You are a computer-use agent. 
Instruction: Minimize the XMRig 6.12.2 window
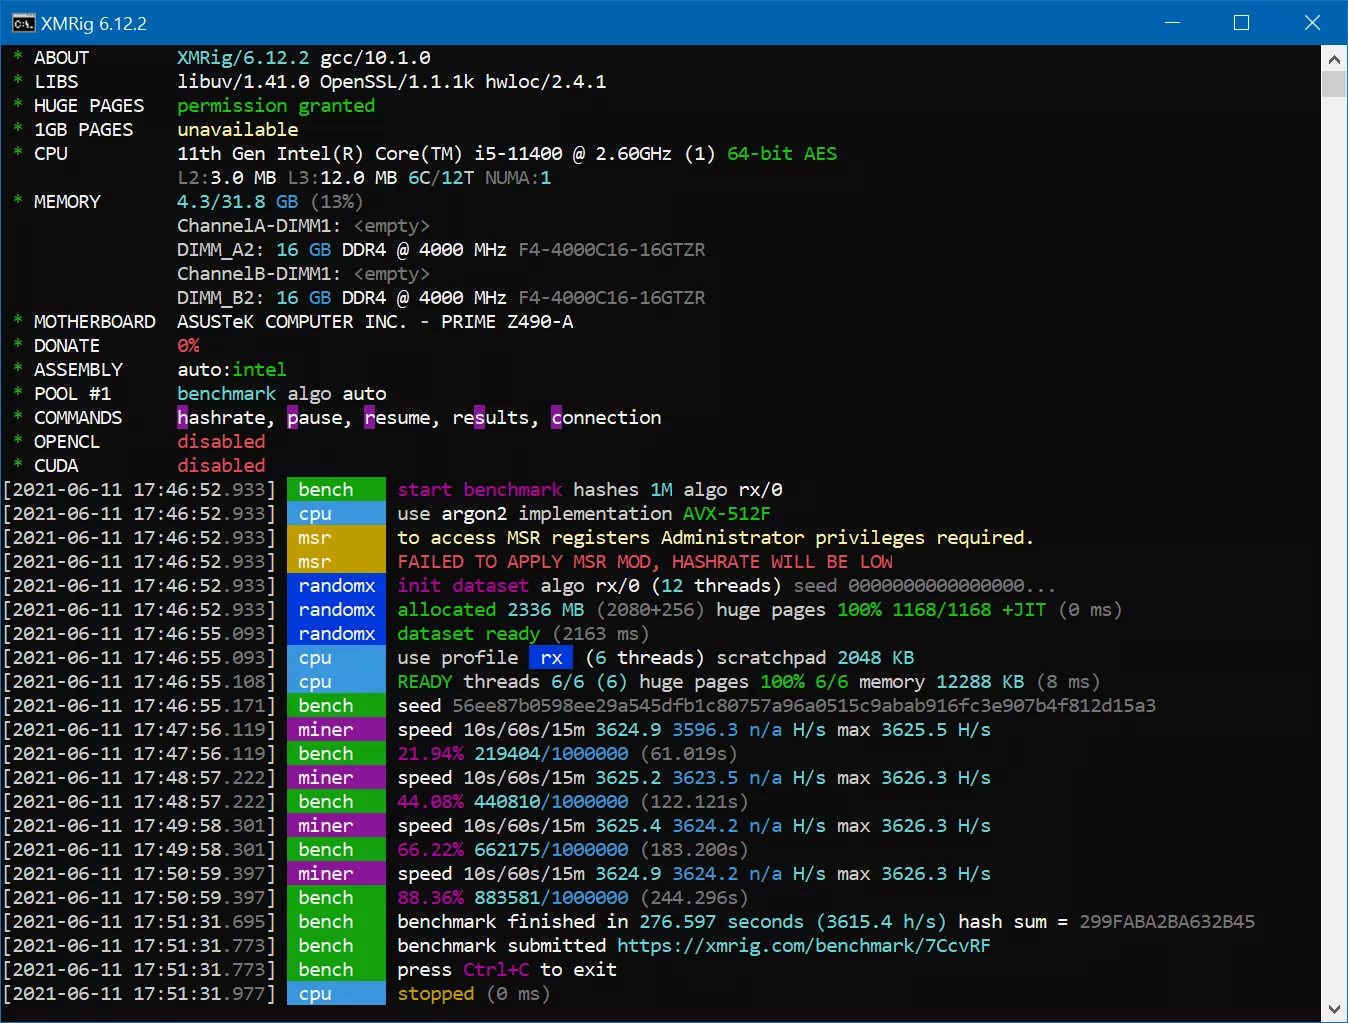1173,22
